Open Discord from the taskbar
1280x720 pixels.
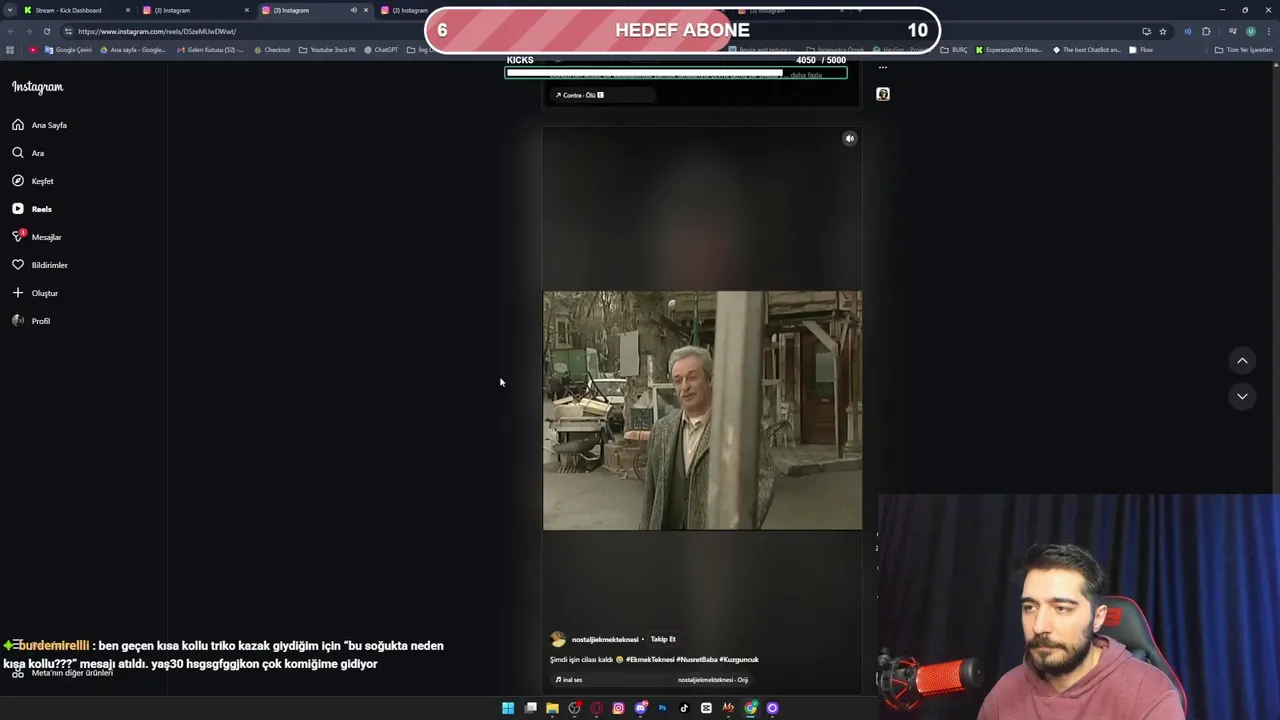640,708
